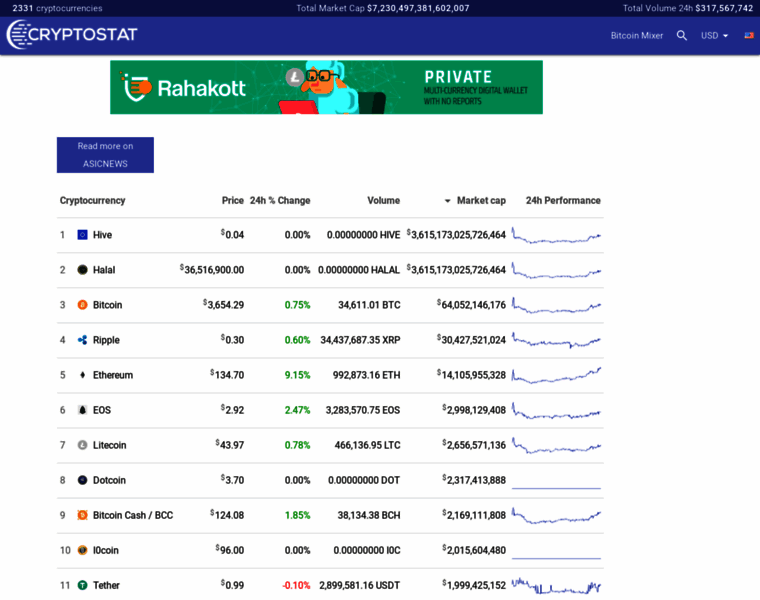Click the Ethereum 24h performance chart
The width and height of the screenshot is (760, 600).
pyautogui.click(x=556, y=375)
